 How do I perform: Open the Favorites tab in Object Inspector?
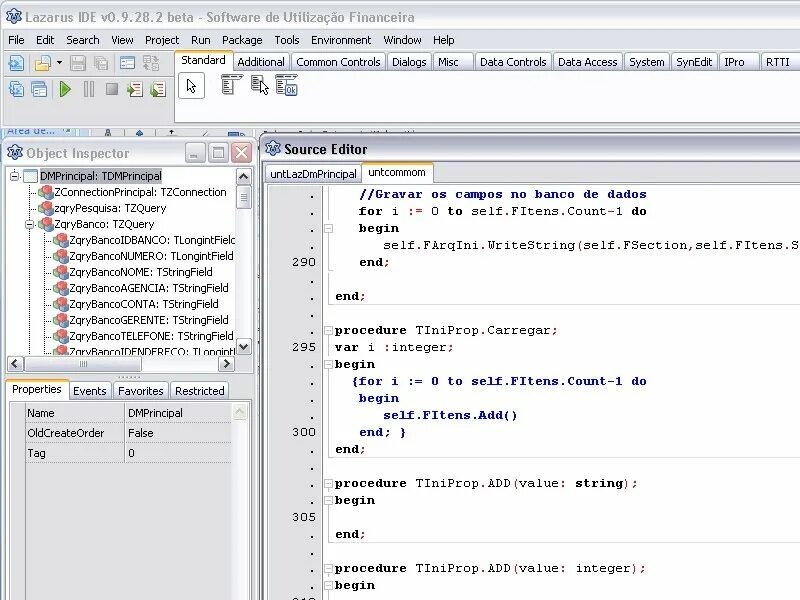click(140, 391)
